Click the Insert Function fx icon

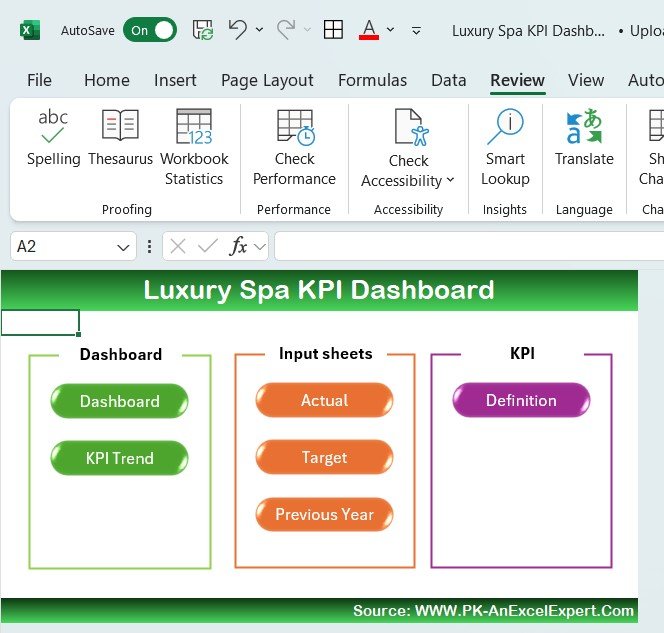238,246
